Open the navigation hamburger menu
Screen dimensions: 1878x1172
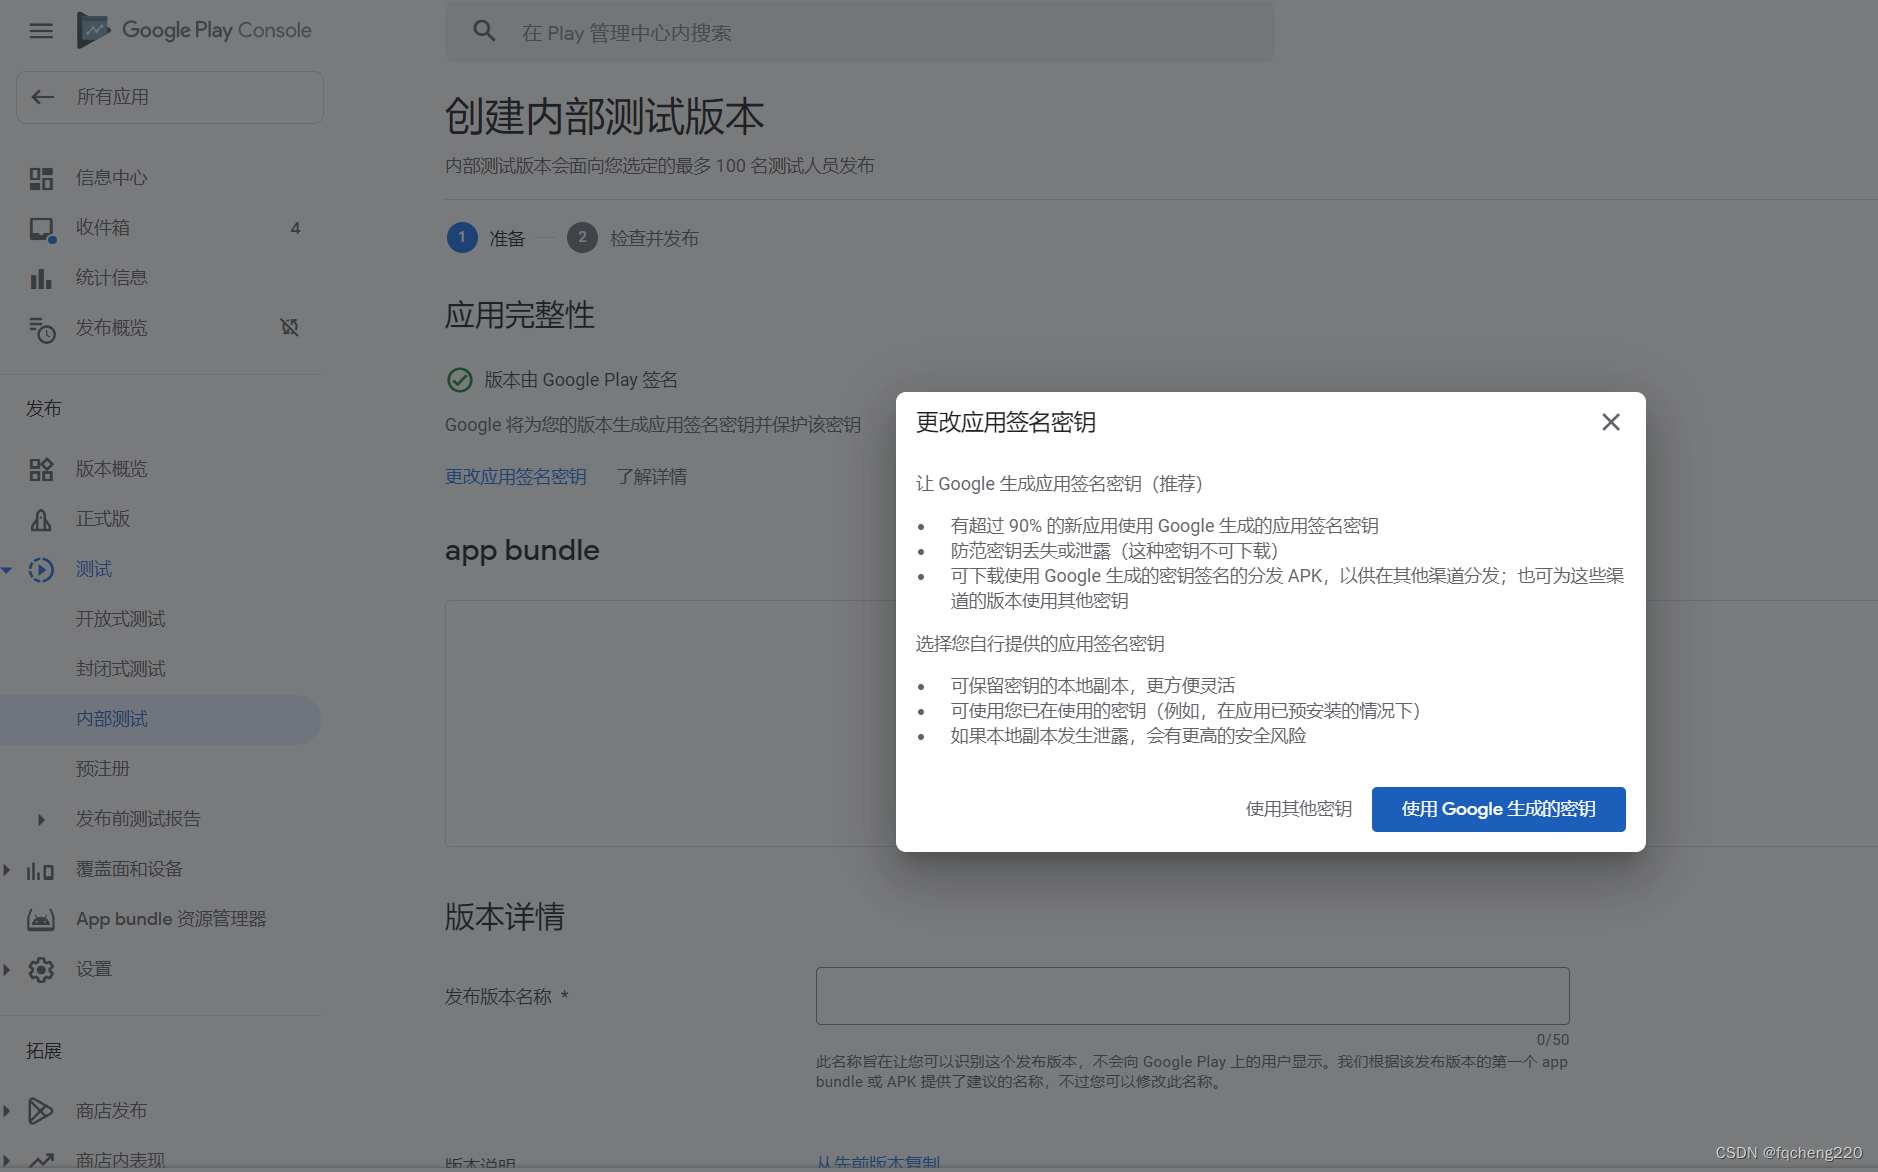(40, 31)
